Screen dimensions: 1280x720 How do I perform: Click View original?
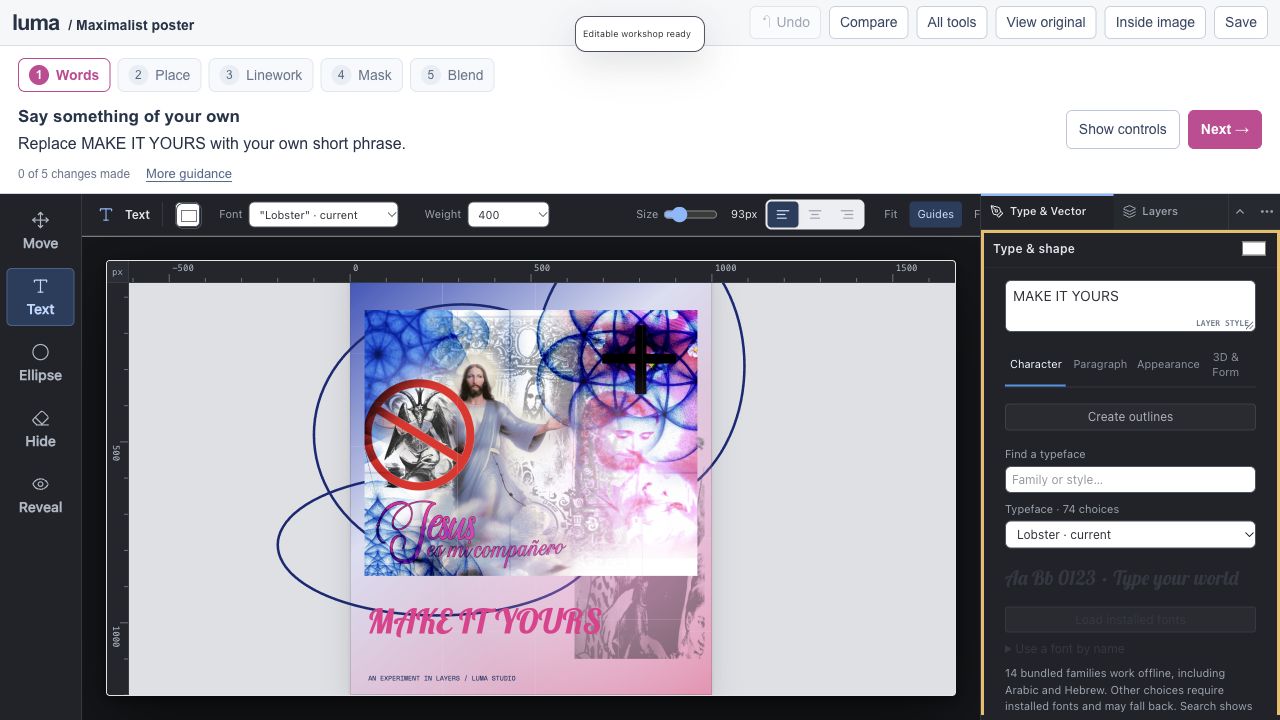coord(1046,22)
